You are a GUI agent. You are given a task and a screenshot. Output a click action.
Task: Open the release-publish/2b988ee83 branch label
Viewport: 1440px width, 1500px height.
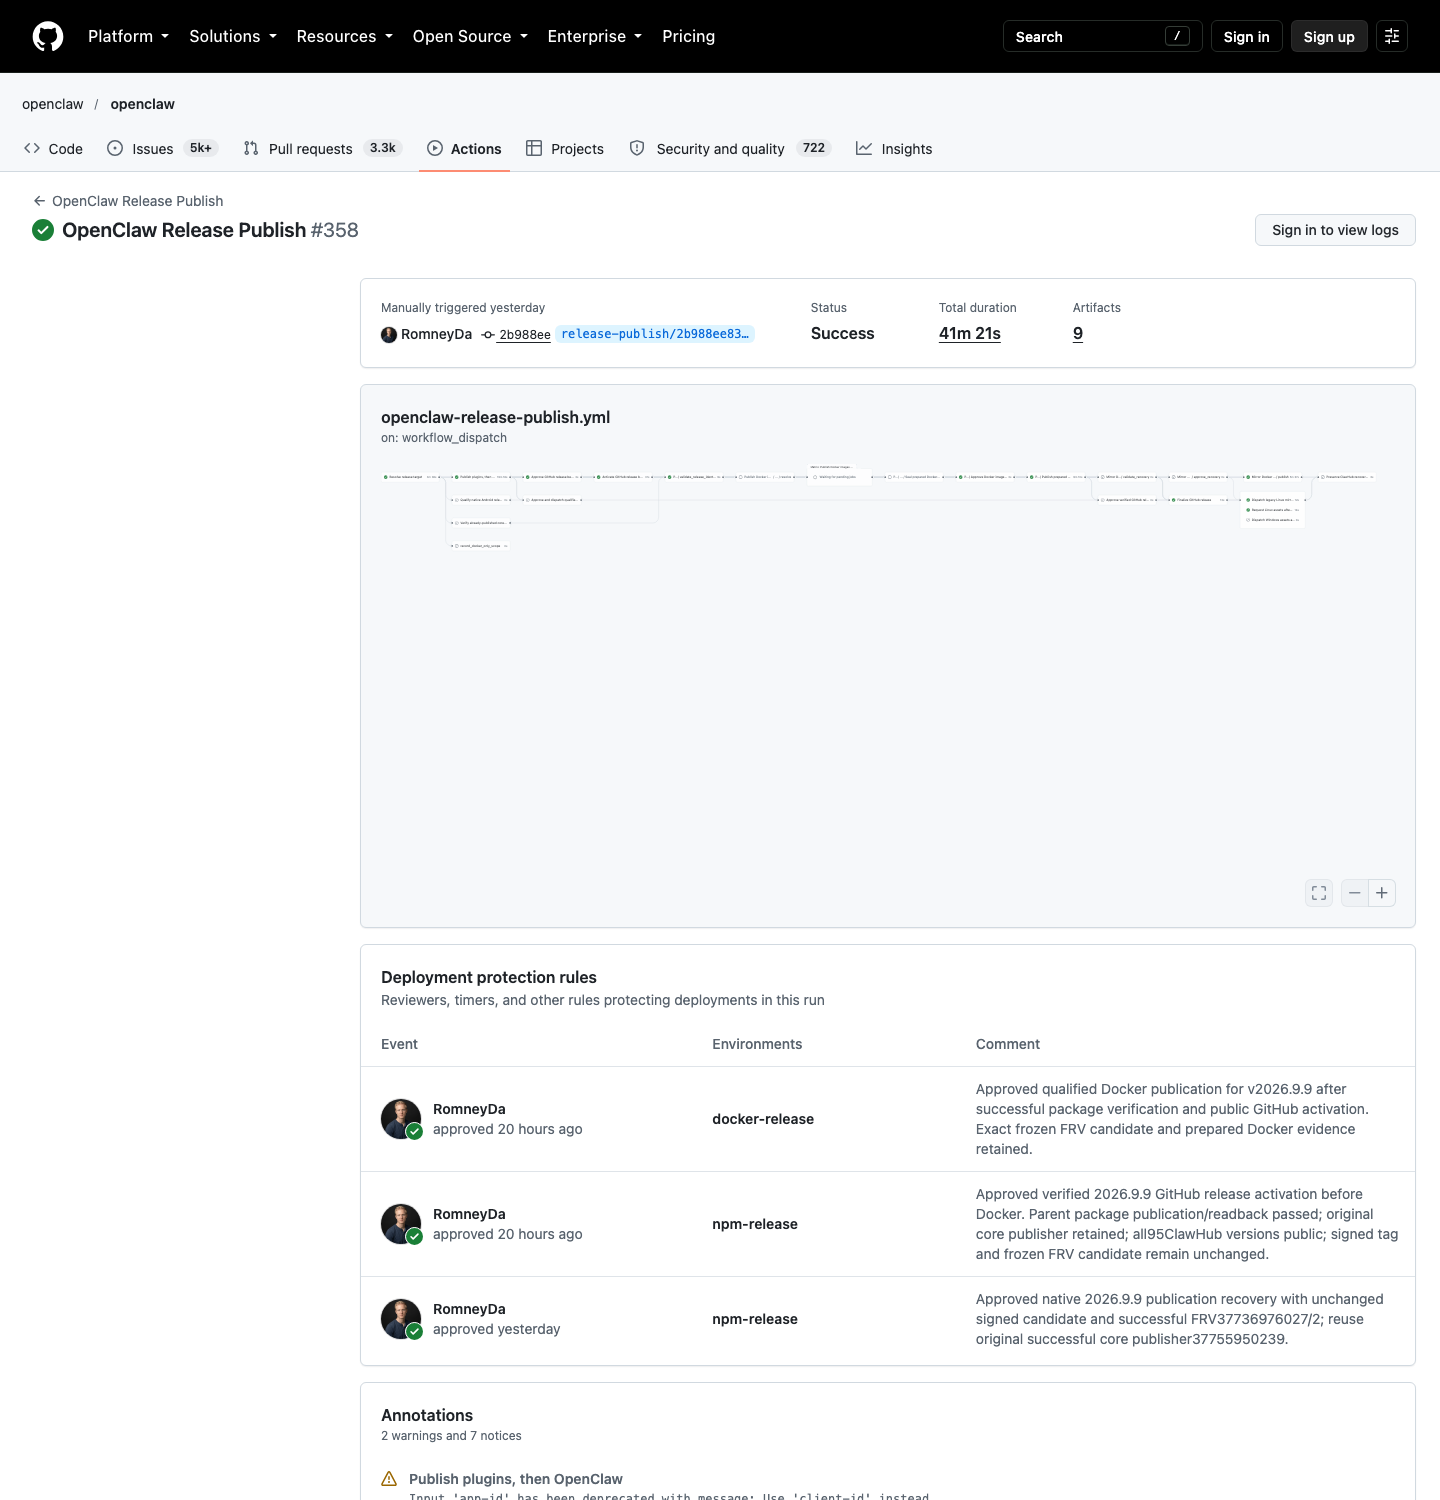655,334
